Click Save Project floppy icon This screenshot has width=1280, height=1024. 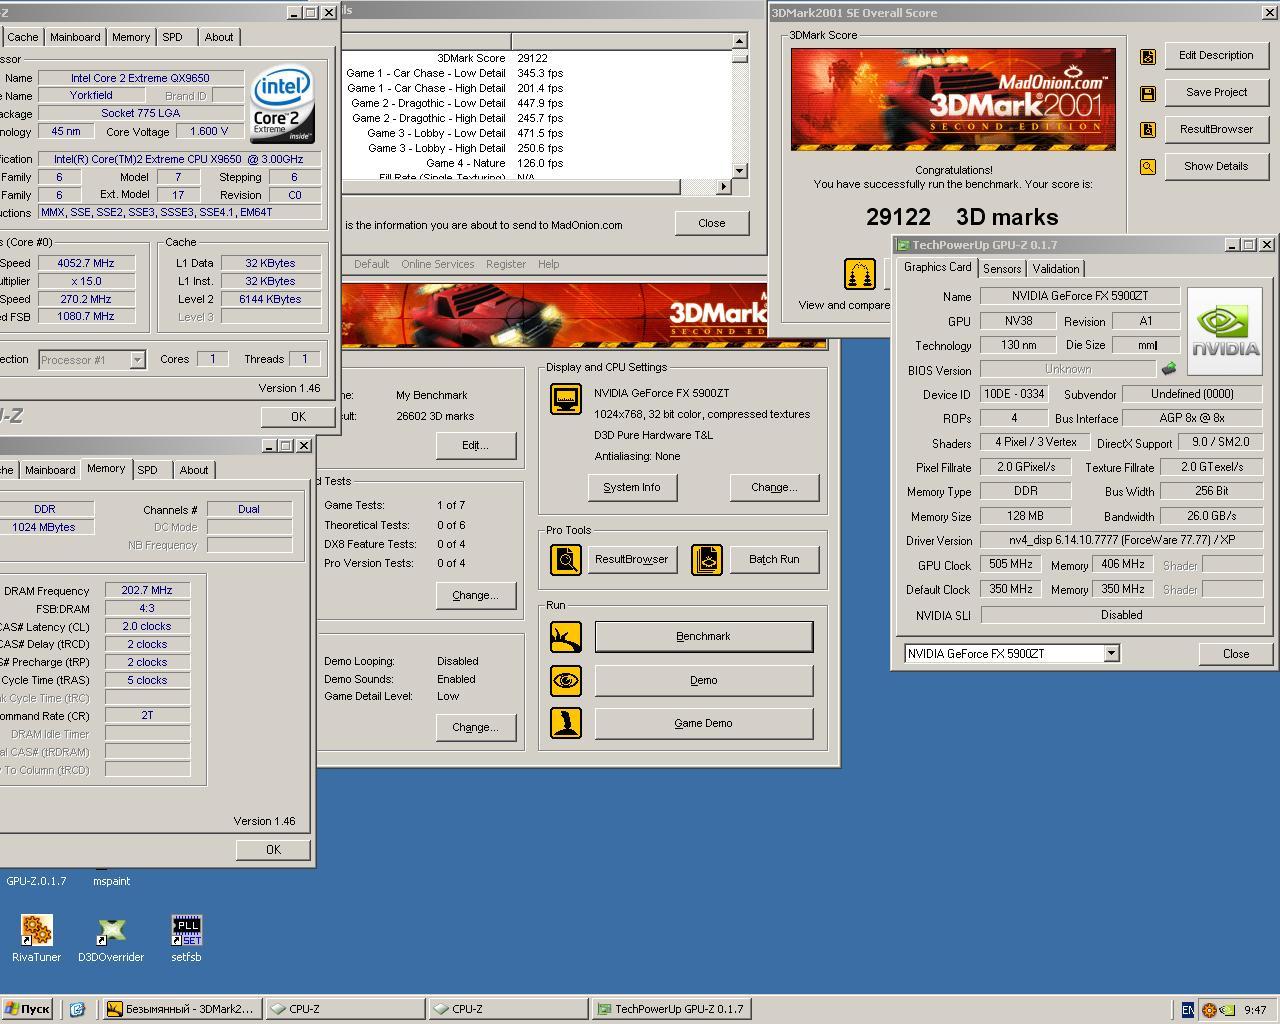pyautogui.click(x=1148, y=93)
